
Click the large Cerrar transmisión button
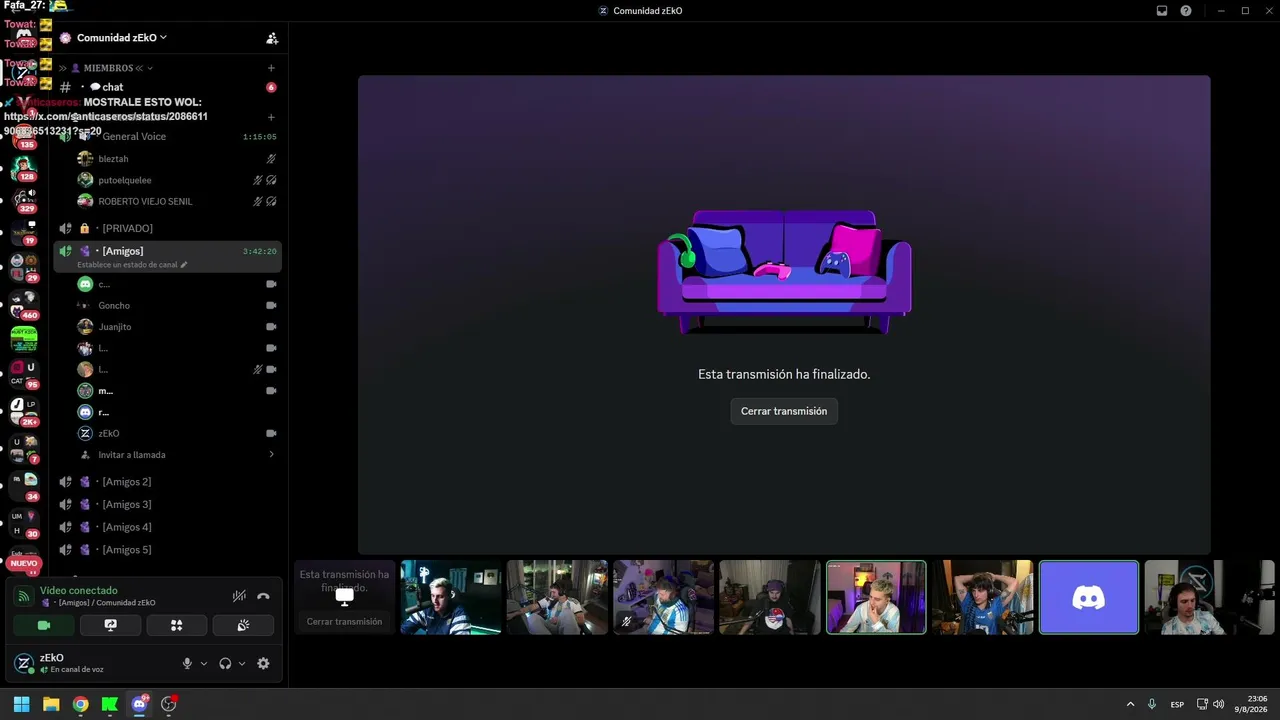[x=784, y=411]
